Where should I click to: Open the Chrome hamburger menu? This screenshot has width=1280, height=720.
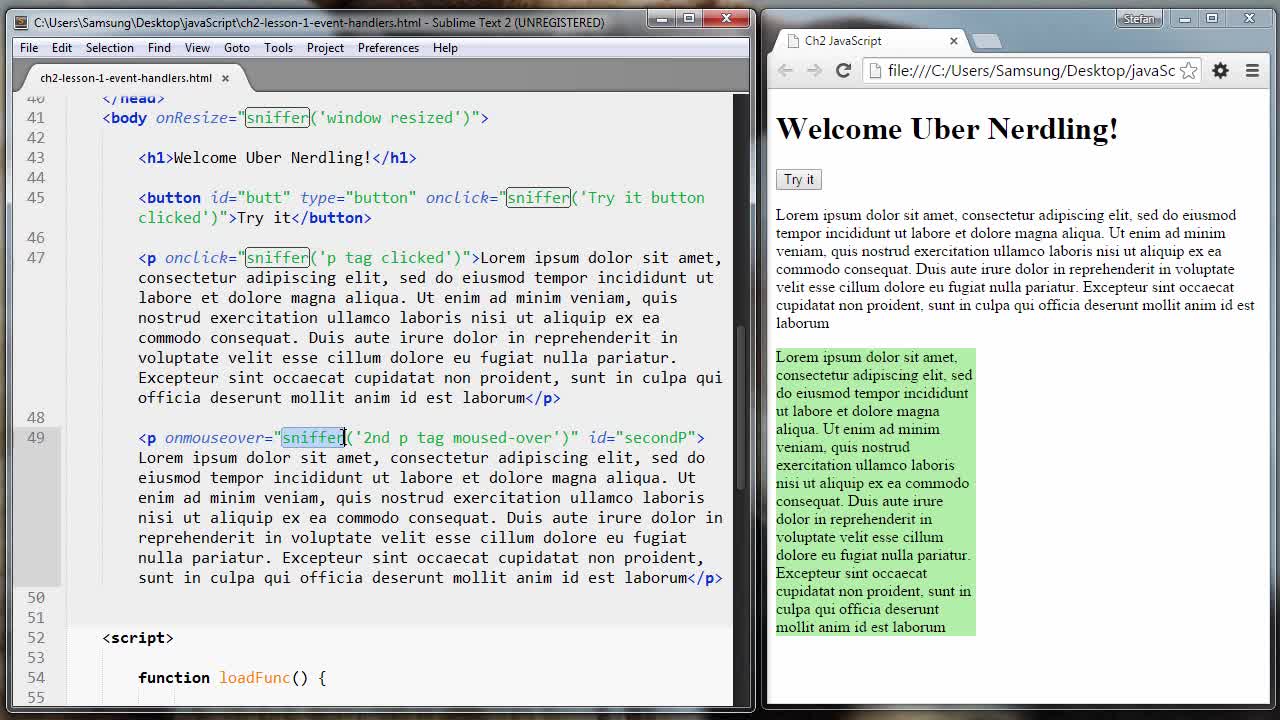1252,70
